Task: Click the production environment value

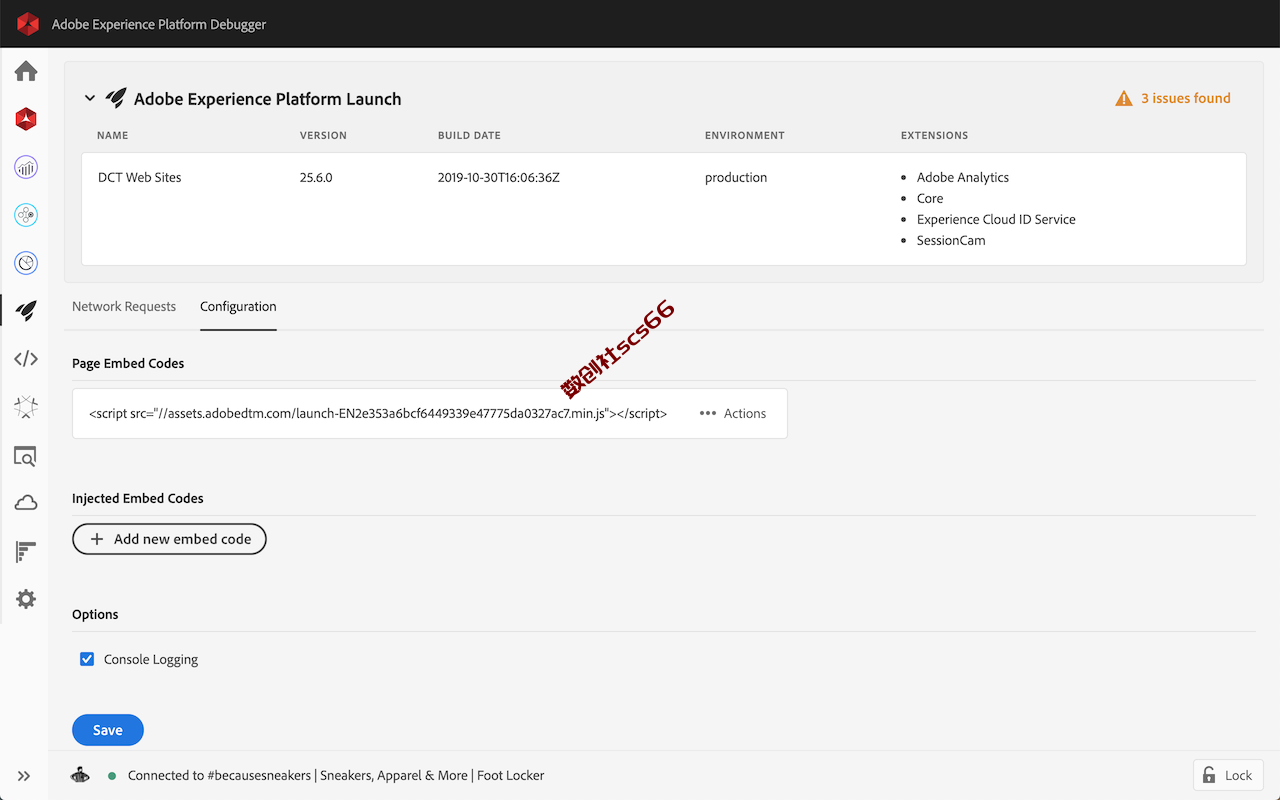Action: click(x=736, y=177)
